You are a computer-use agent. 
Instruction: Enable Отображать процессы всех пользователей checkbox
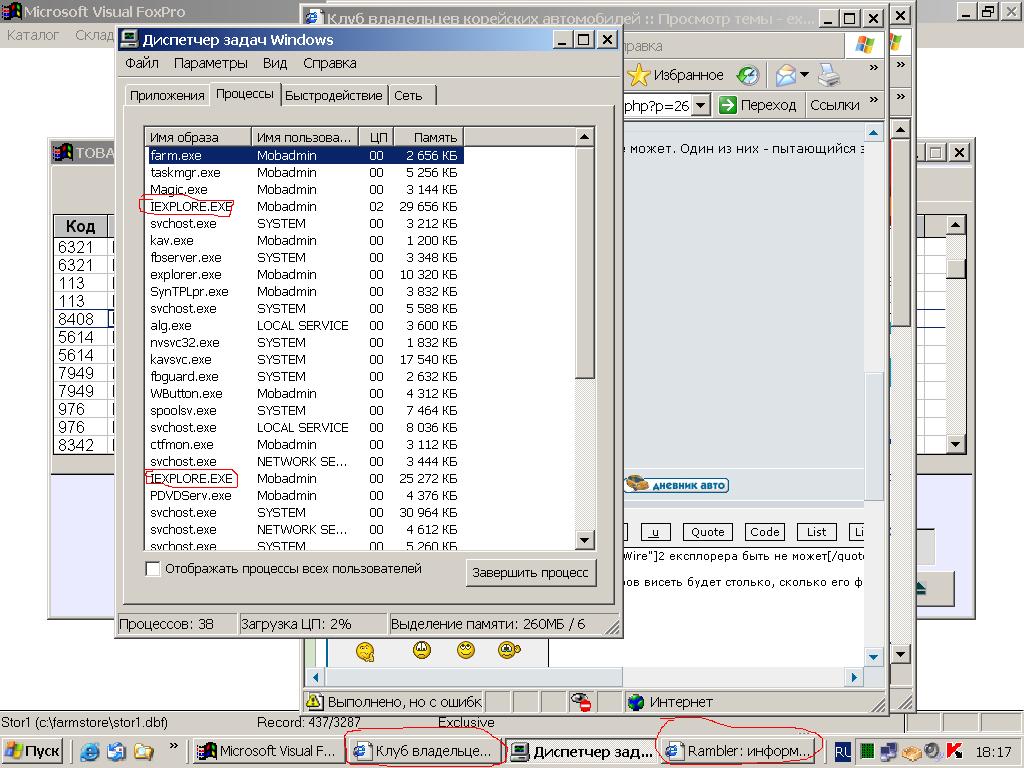(x=153, y=569)
